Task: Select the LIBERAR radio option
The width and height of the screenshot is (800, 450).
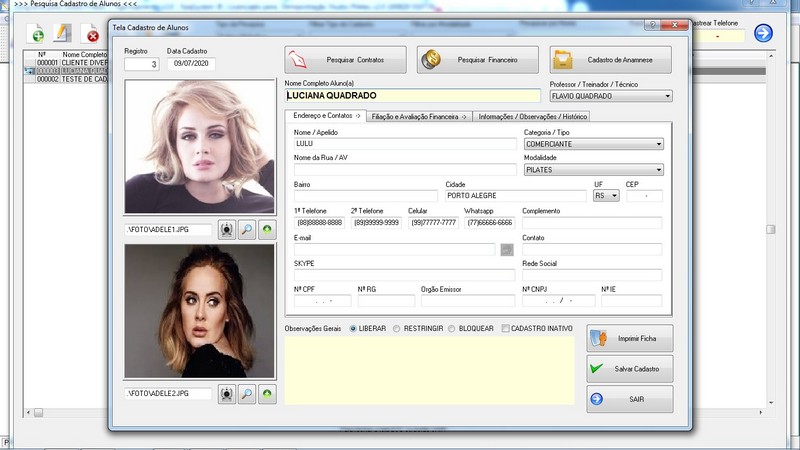Action: pyautogui.click(x=353, y=329)
